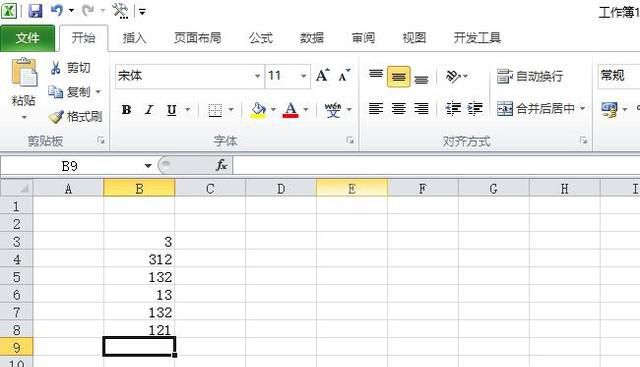Viewport: 640px width, 367px height.
Task: Switch to the 插入 (Insert) tab
Action: click(134, 38)
